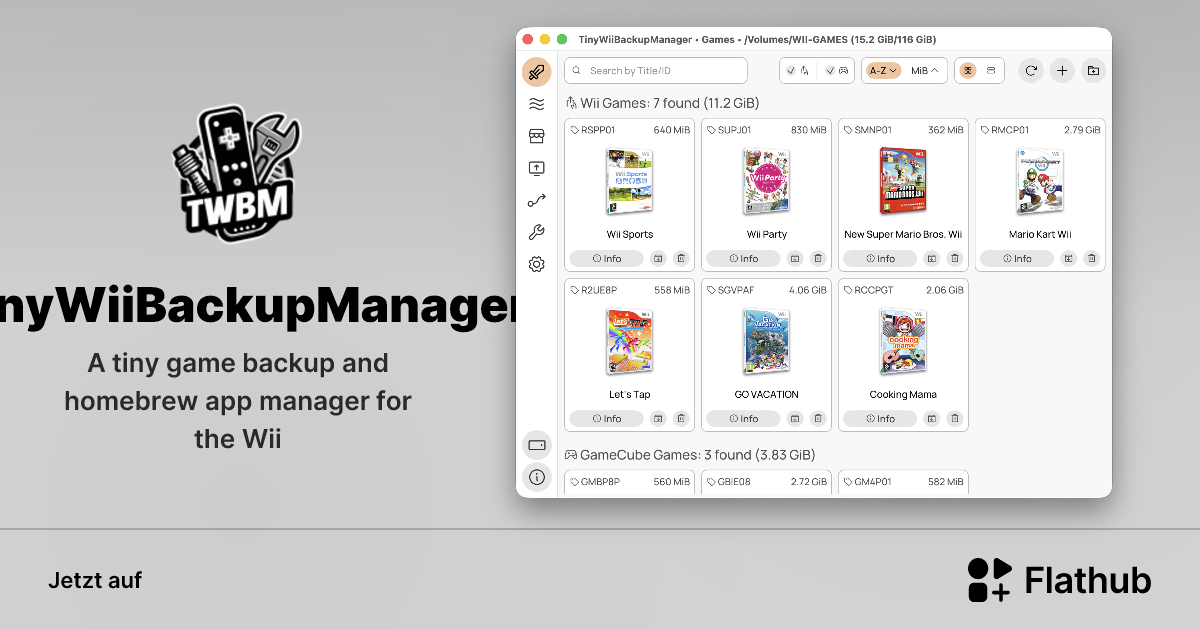
Task: Show app information via the info icon
Action: [x=537, y=477]
